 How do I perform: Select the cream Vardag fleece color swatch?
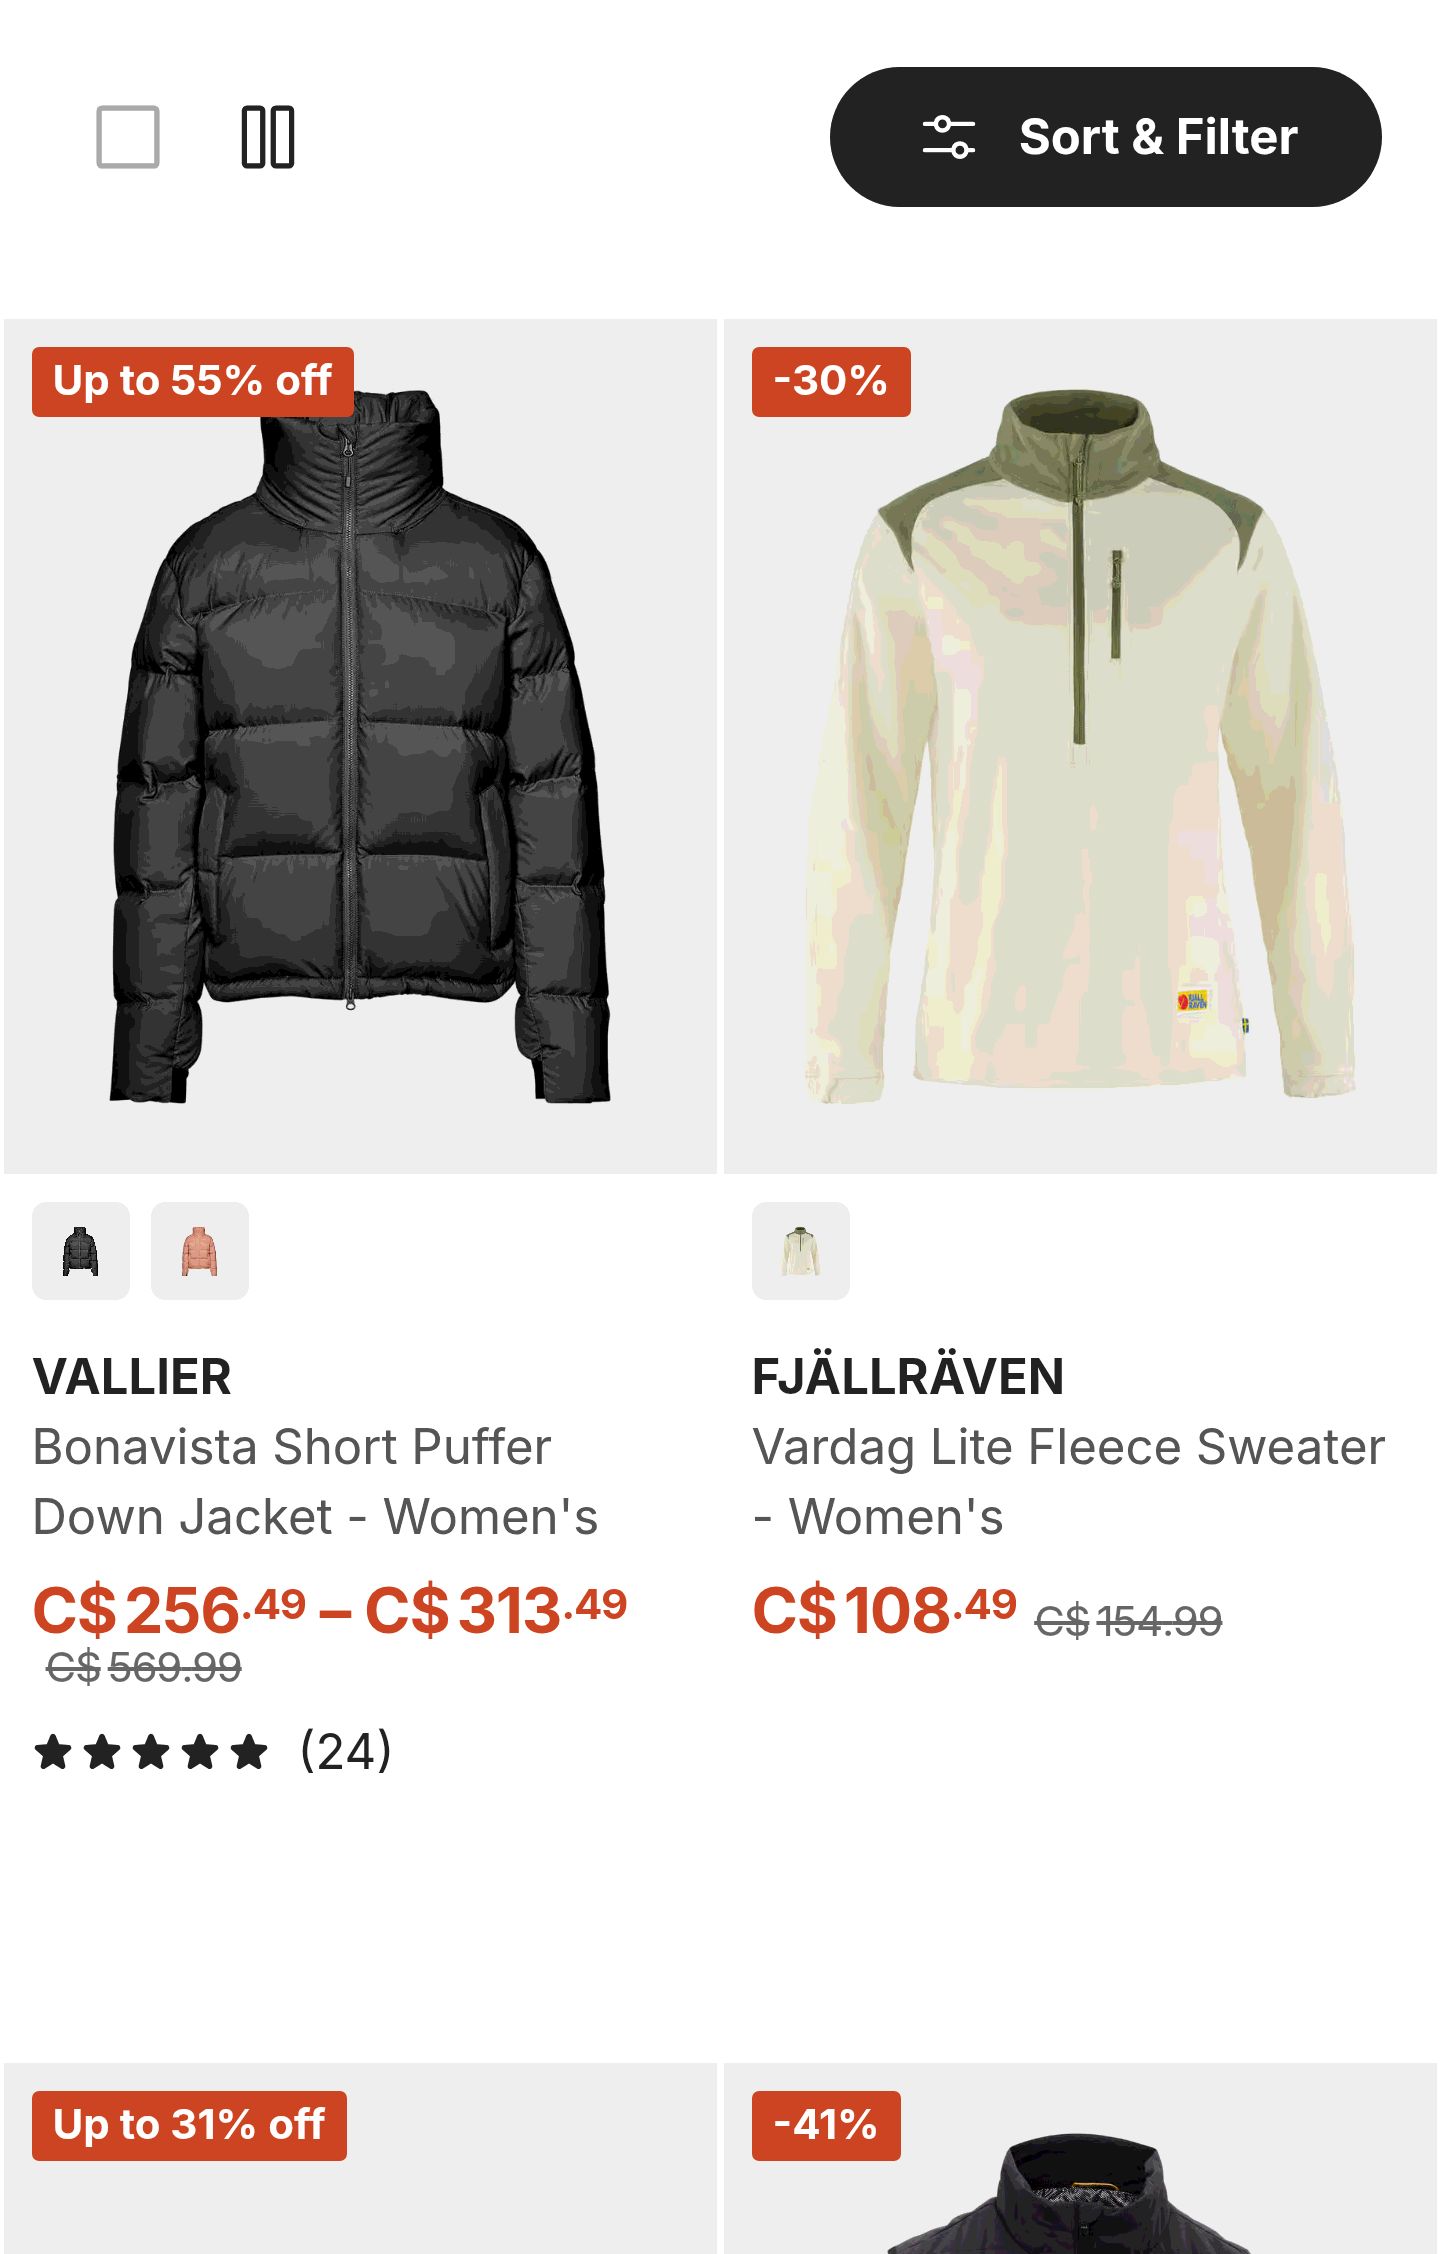click(x=801, y=1251)
